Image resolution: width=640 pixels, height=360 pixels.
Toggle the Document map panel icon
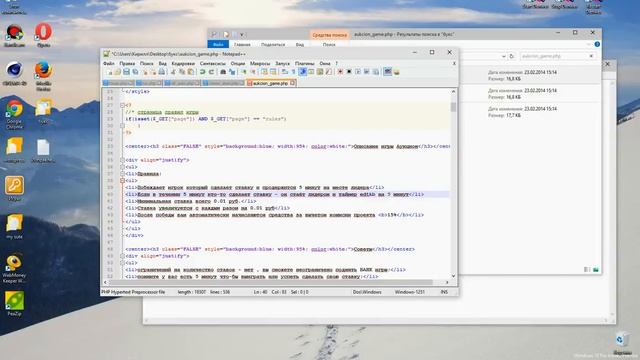click(x=320, y=72)
